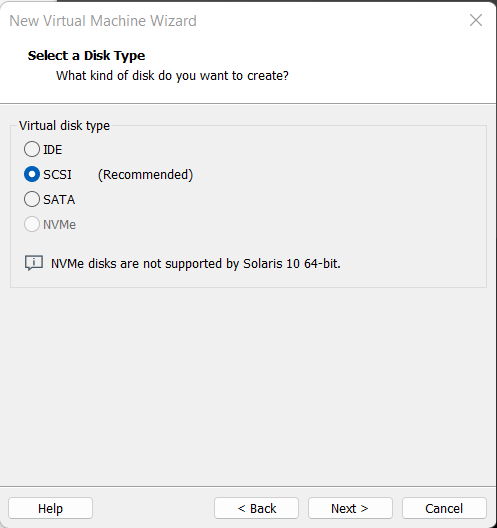Screen dimensions: 497x528
Task: Click the New Virtual Machine Wizard title
Action: [103, 21]
